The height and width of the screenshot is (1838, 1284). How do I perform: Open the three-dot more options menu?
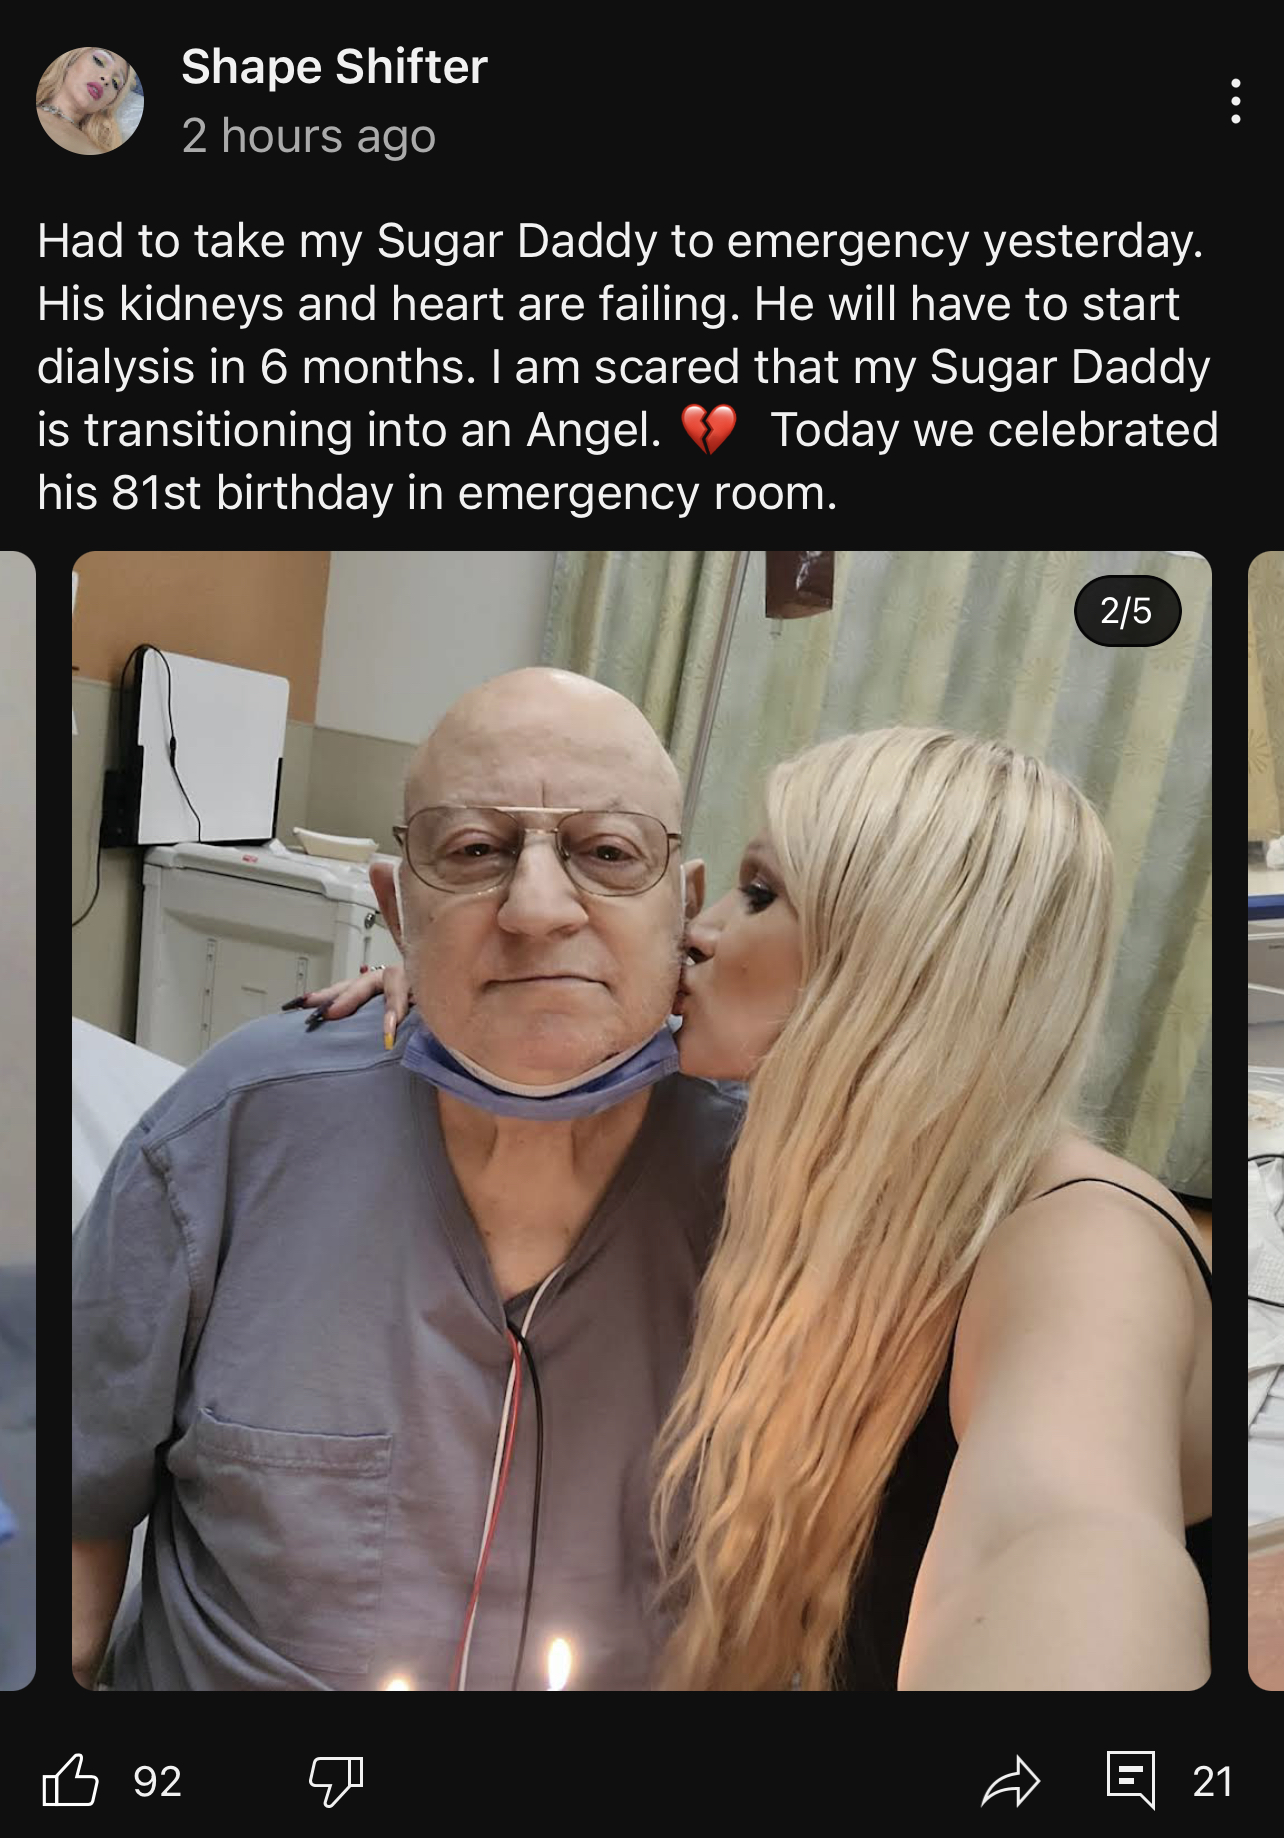pos(1236,101)
